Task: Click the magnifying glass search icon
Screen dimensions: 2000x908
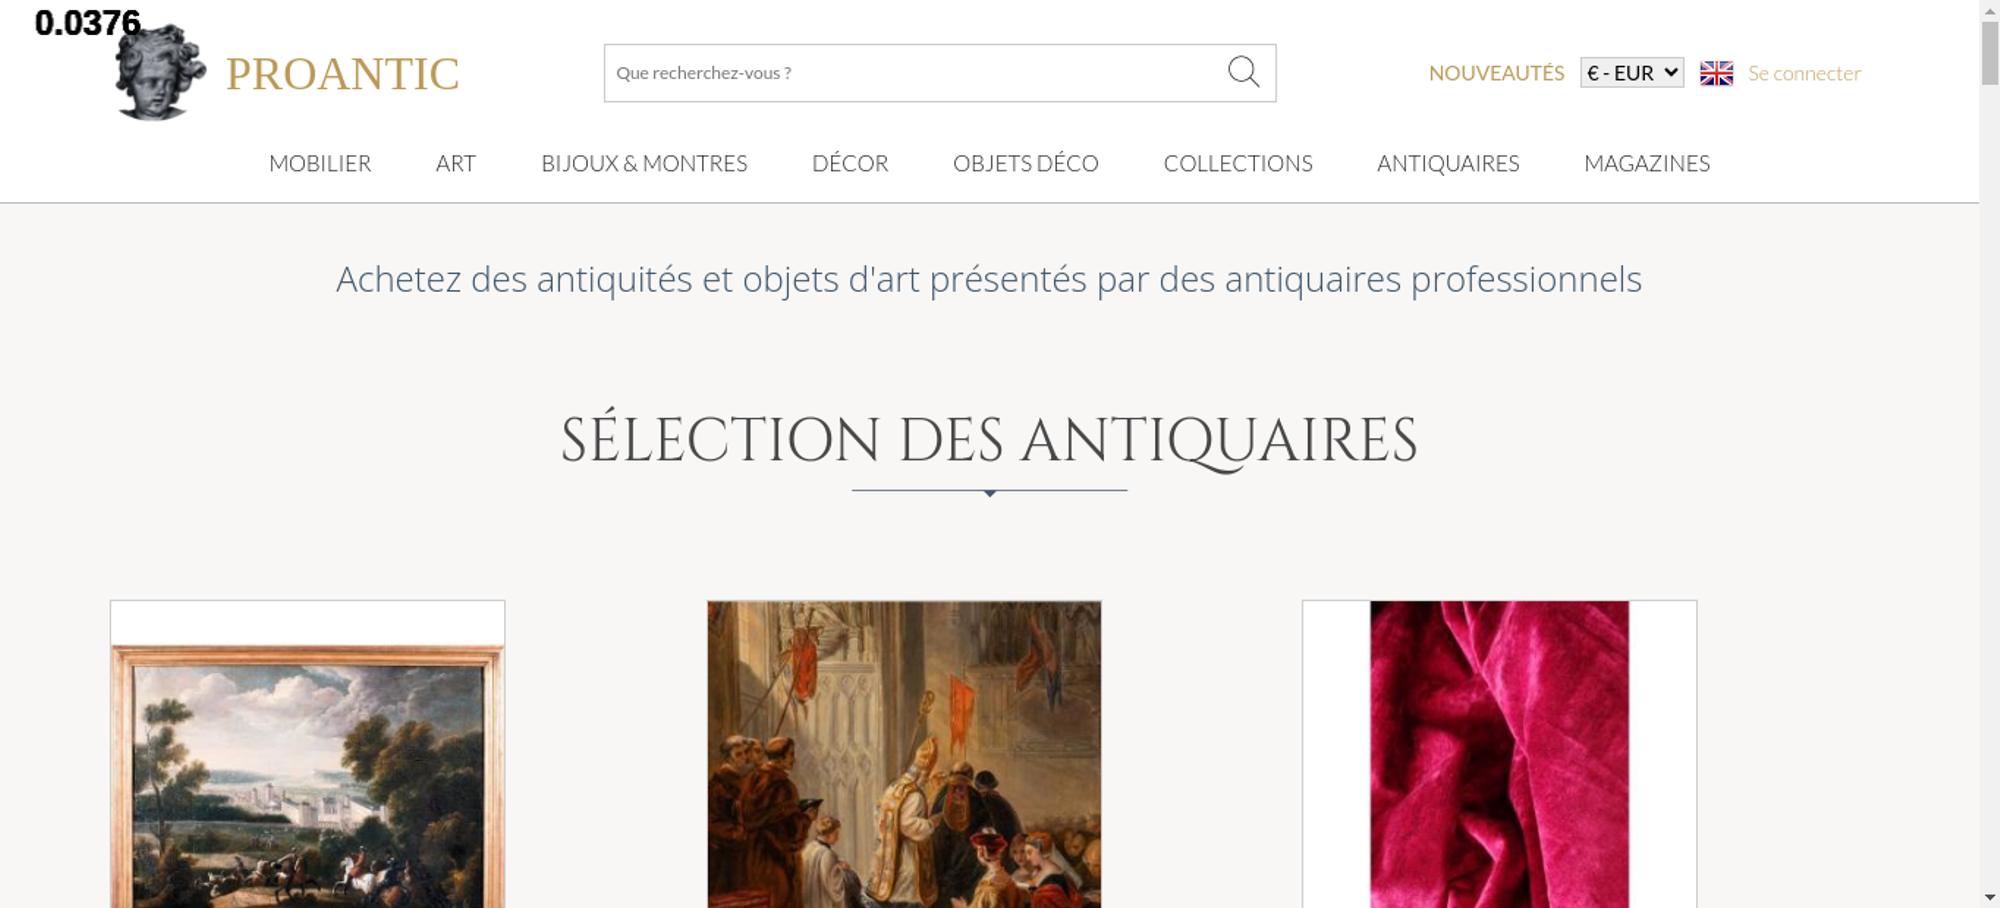Action: click(1243, 72)
